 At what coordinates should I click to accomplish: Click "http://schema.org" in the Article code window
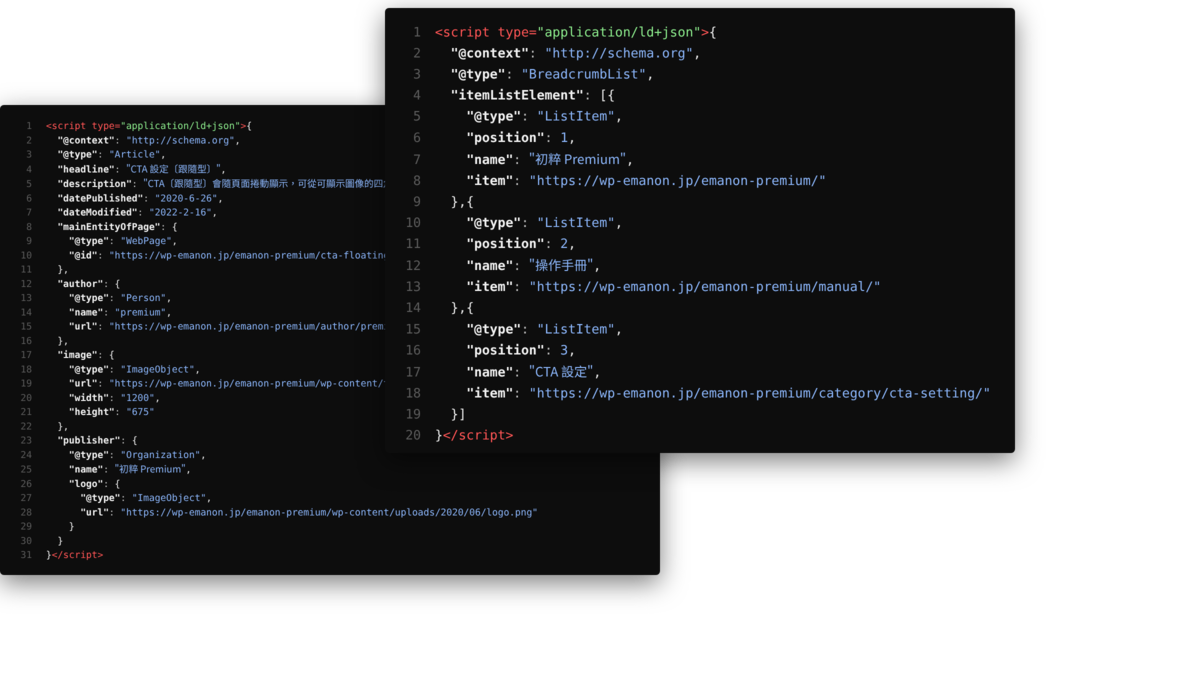(x=180, y=141)
